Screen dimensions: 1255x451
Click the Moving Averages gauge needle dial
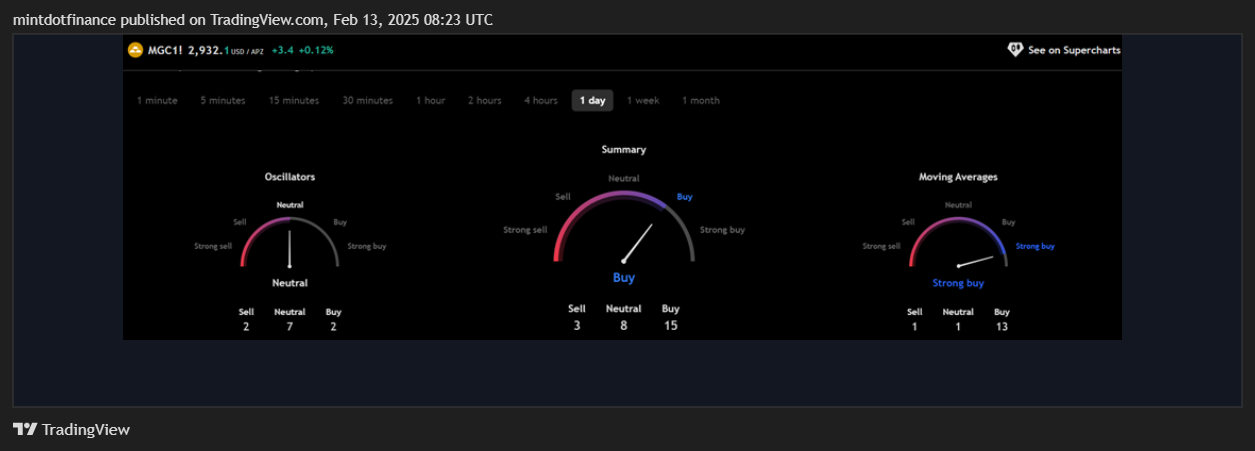[958, 243]
